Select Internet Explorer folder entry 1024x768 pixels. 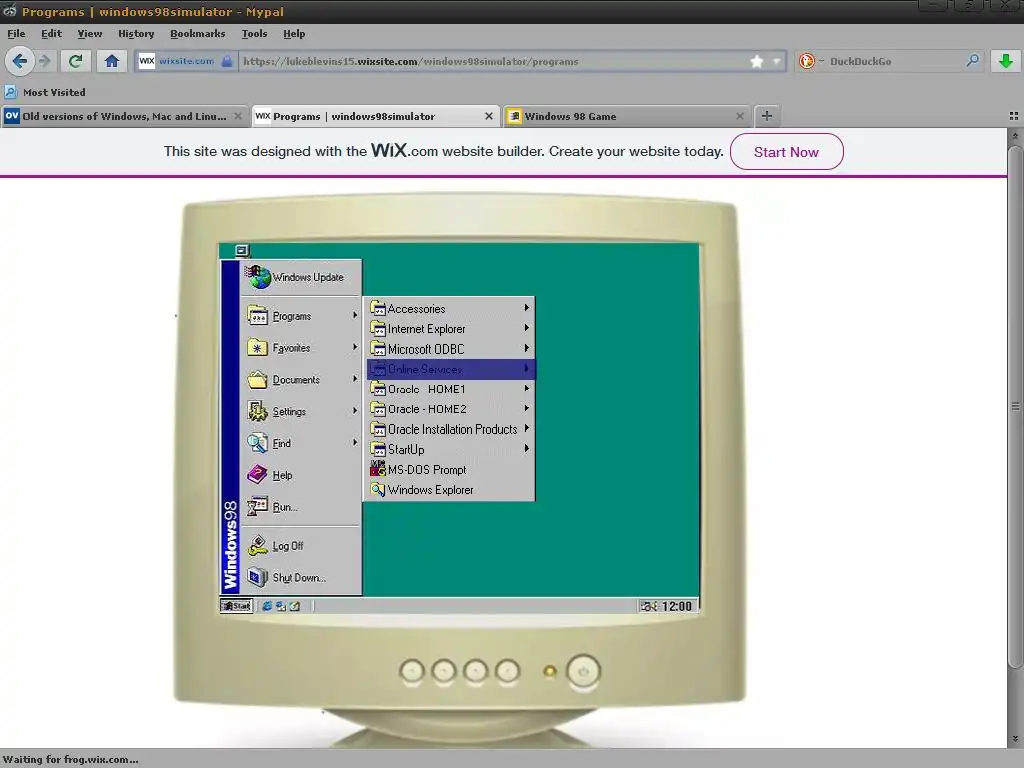[x=451, y=328]
